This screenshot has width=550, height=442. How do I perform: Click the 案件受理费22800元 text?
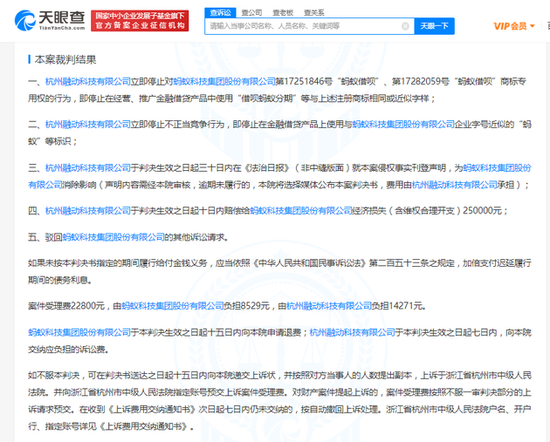(x=67, y=306)
